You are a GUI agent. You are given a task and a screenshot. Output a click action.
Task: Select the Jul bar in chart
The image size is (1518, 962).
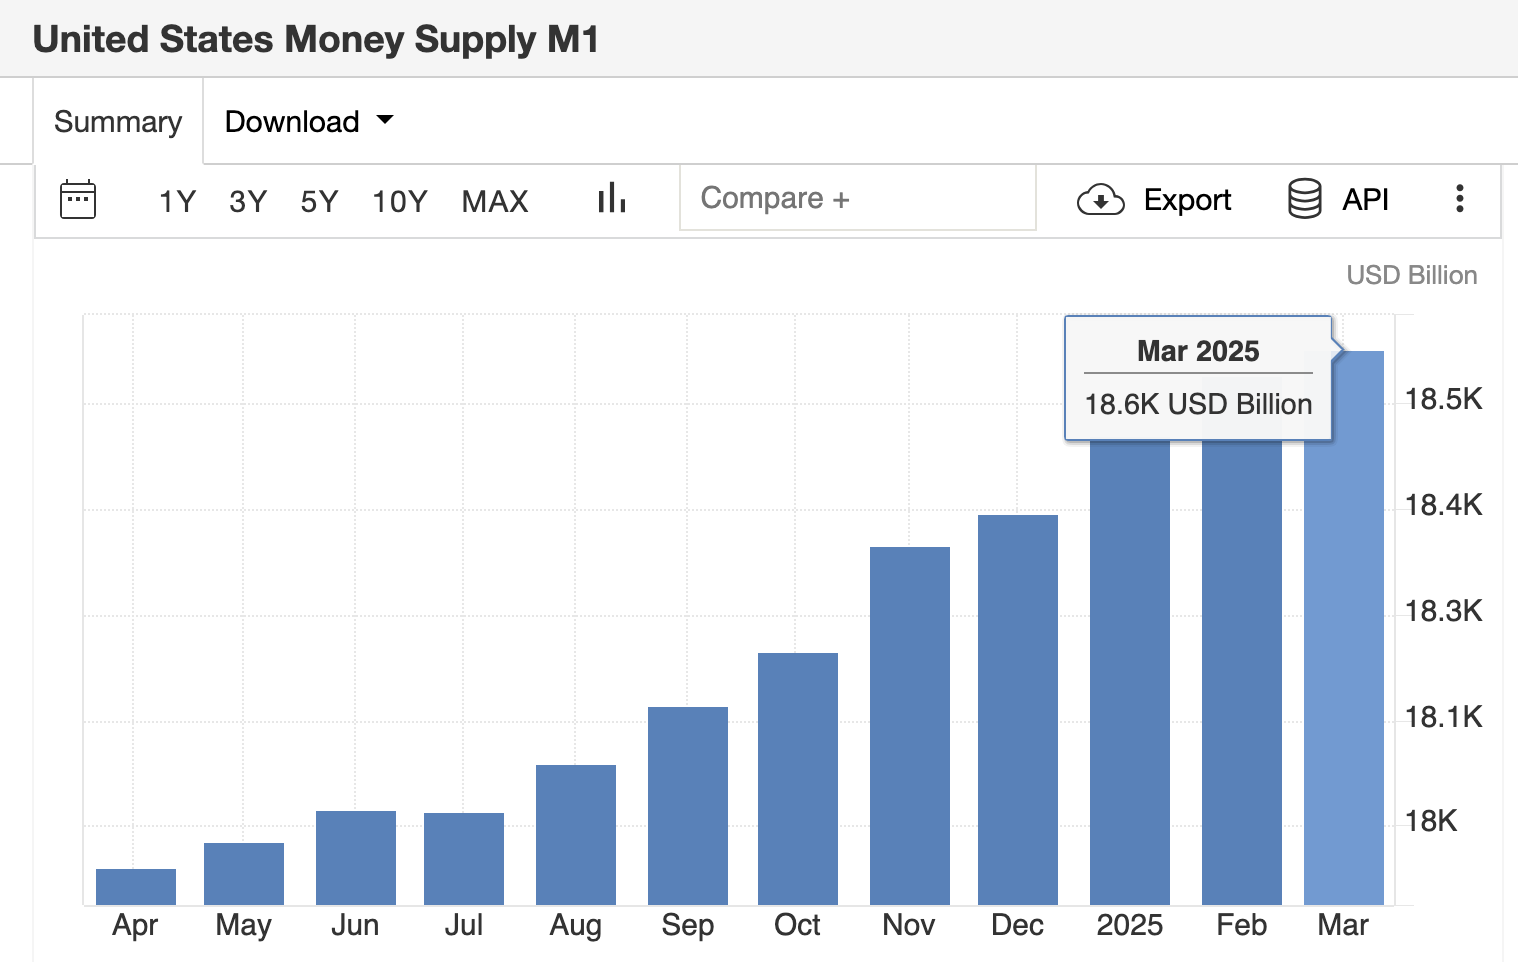464,859
